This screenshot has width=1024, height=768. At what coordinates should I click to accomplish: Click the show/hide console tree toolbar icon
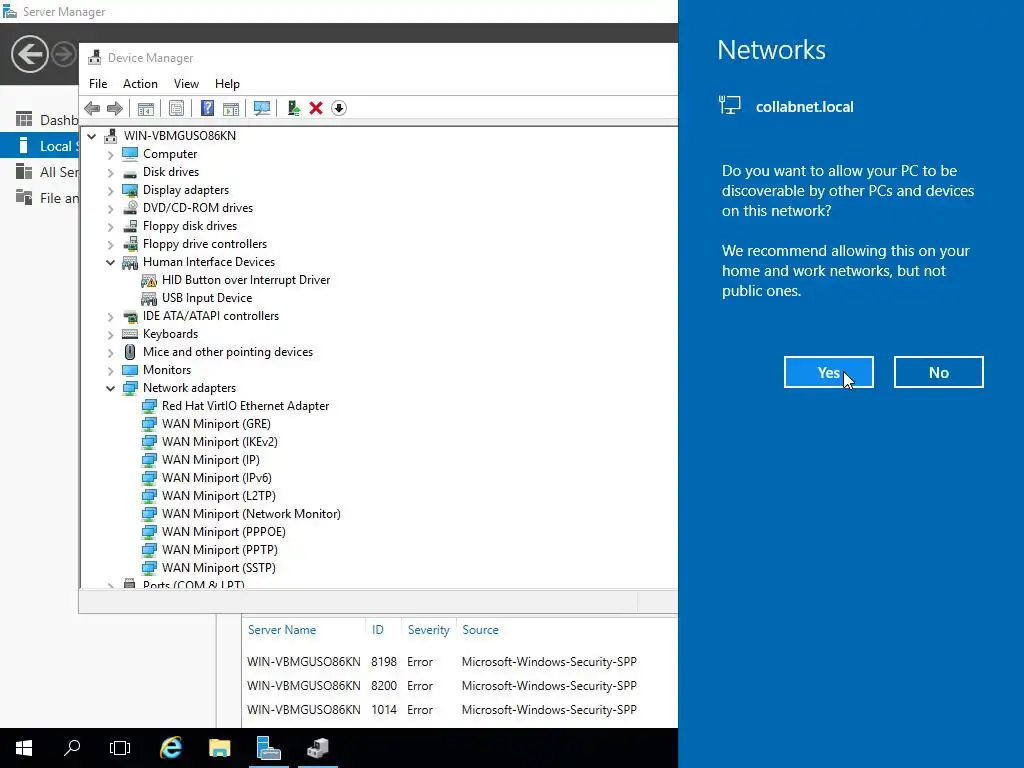click(x=146, y=108)
